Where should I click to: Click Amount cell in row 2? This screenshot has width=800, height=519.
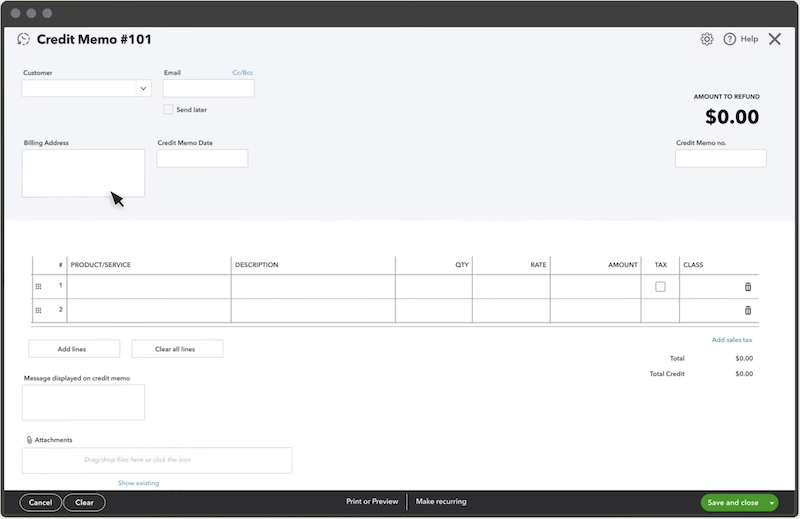coord(595,310)
